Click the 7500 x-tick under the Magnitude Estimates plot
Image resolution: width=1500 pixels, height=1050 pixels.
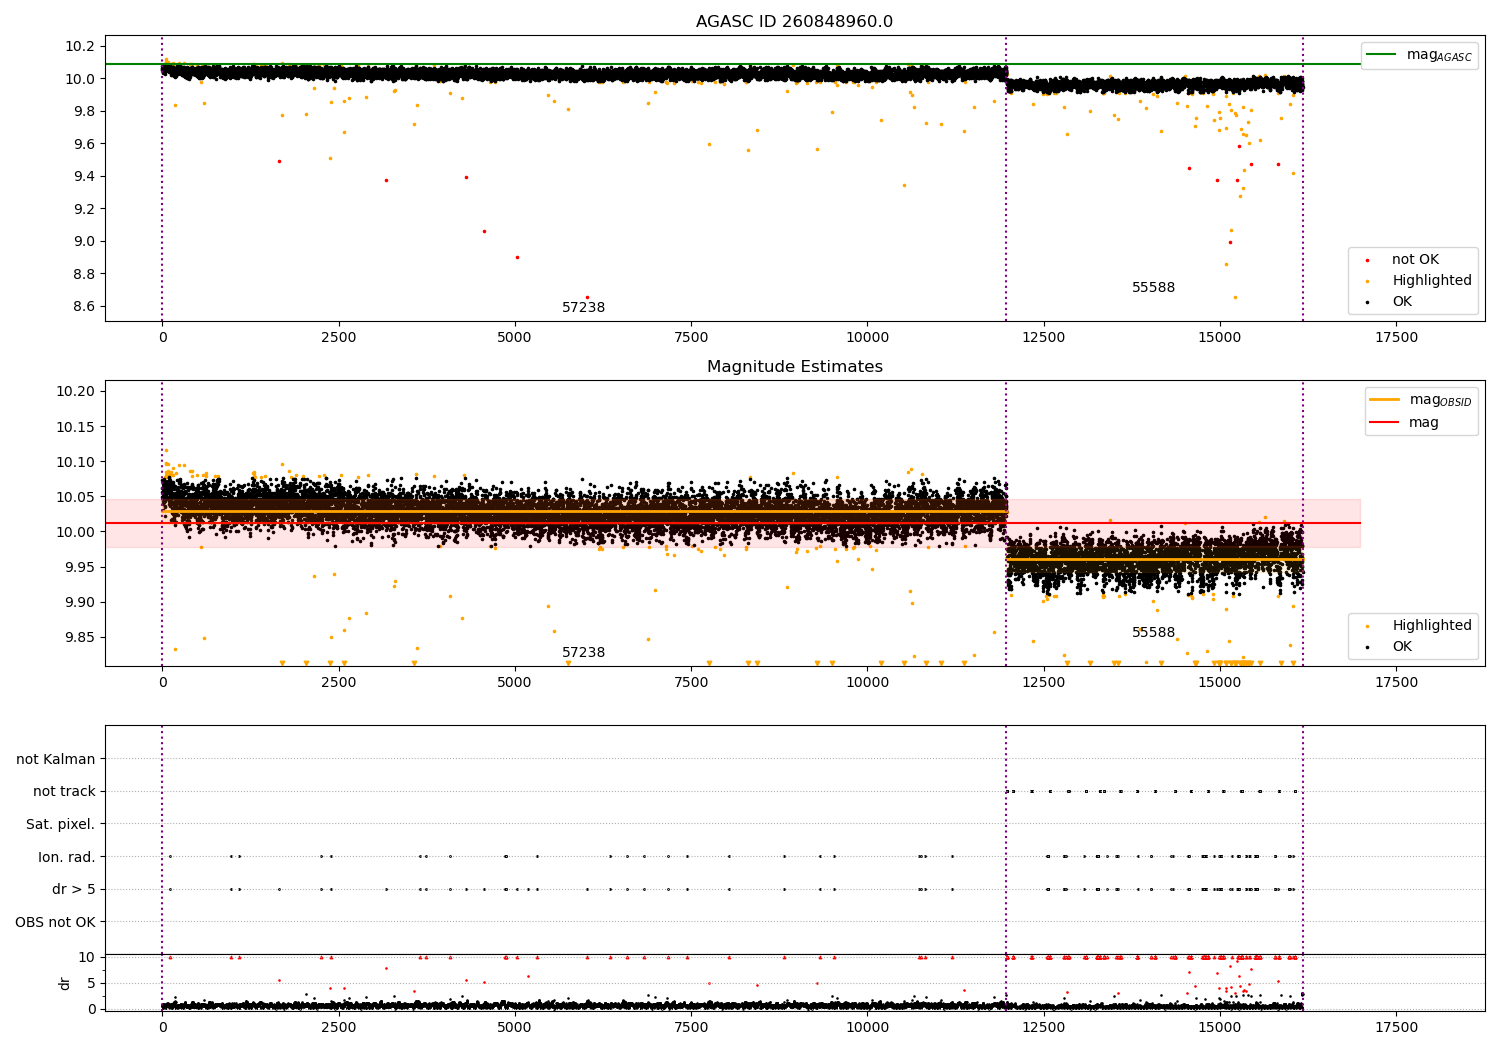(691, 683)
